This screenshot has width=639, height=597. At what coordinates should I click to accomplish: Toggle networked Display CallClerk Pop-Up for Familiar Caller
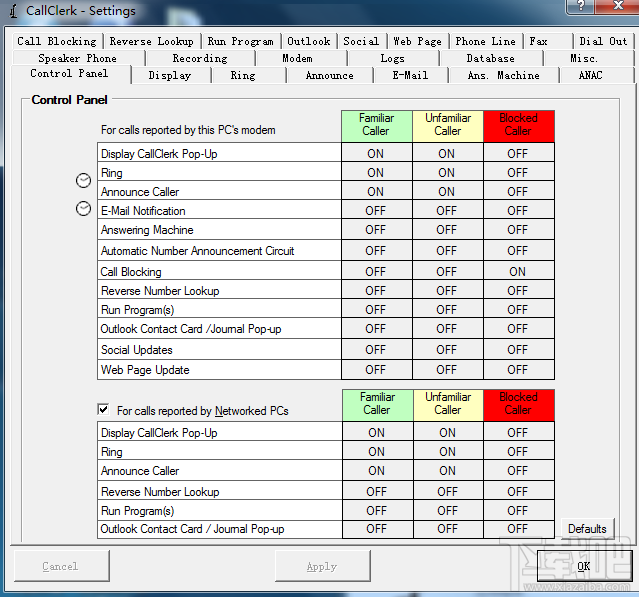pos(377,432)
